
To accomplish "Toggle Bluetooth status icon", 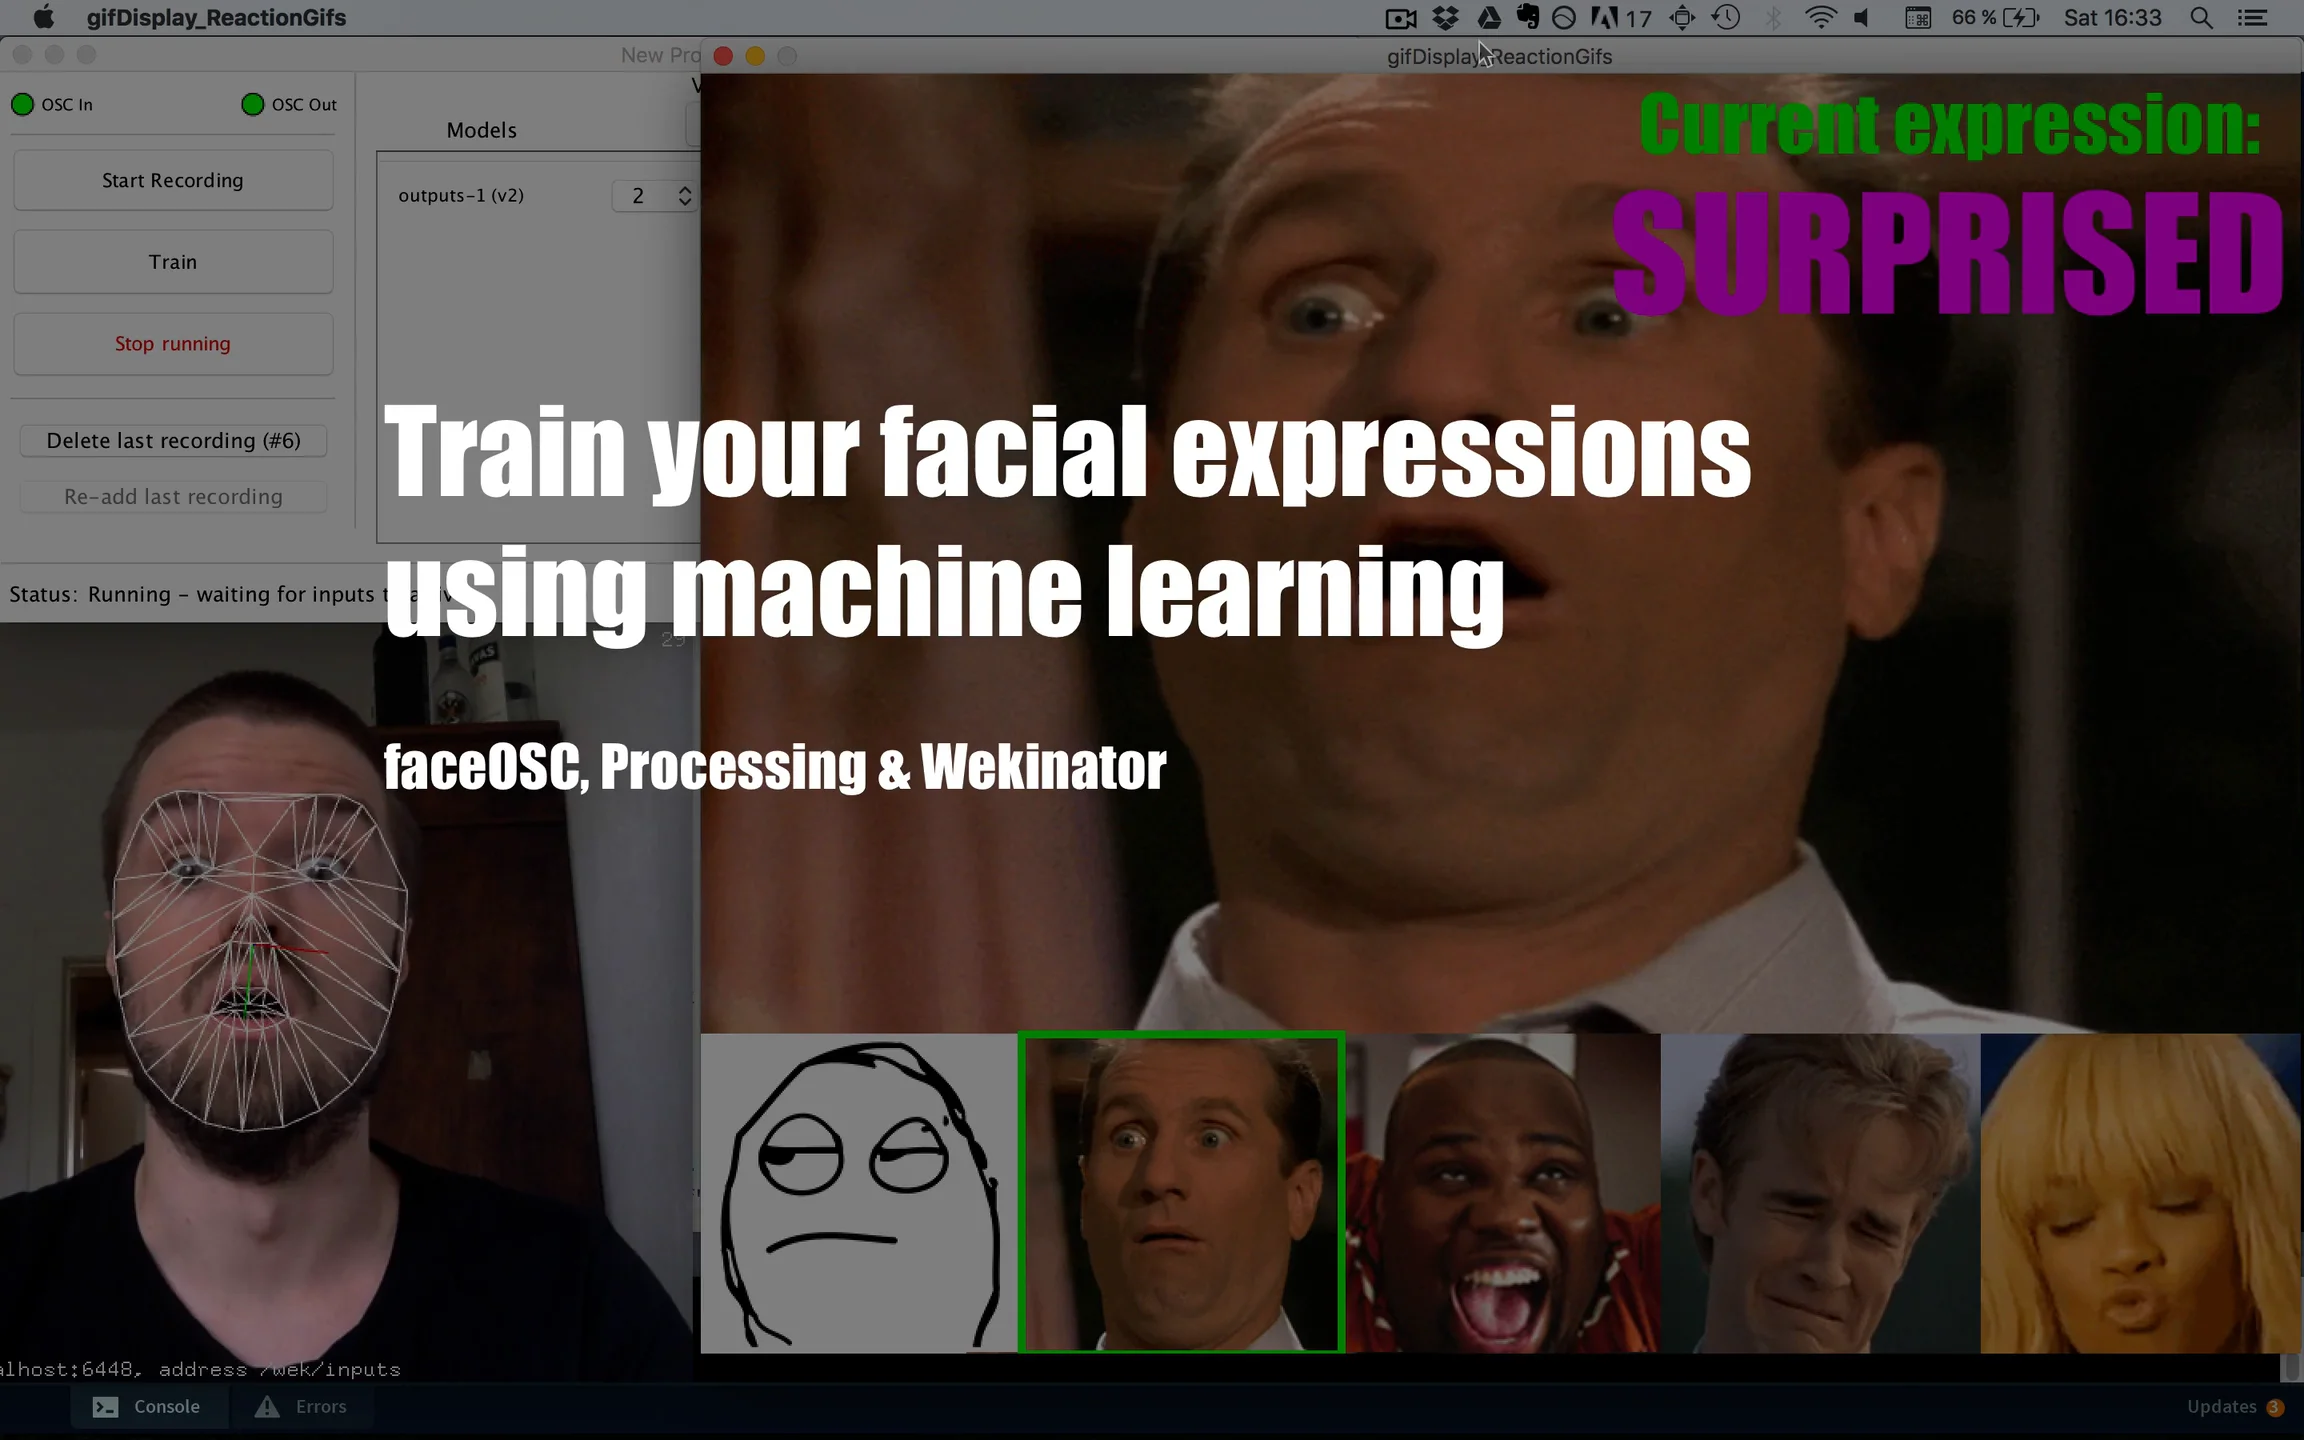I will click(x=1773, y=17).
